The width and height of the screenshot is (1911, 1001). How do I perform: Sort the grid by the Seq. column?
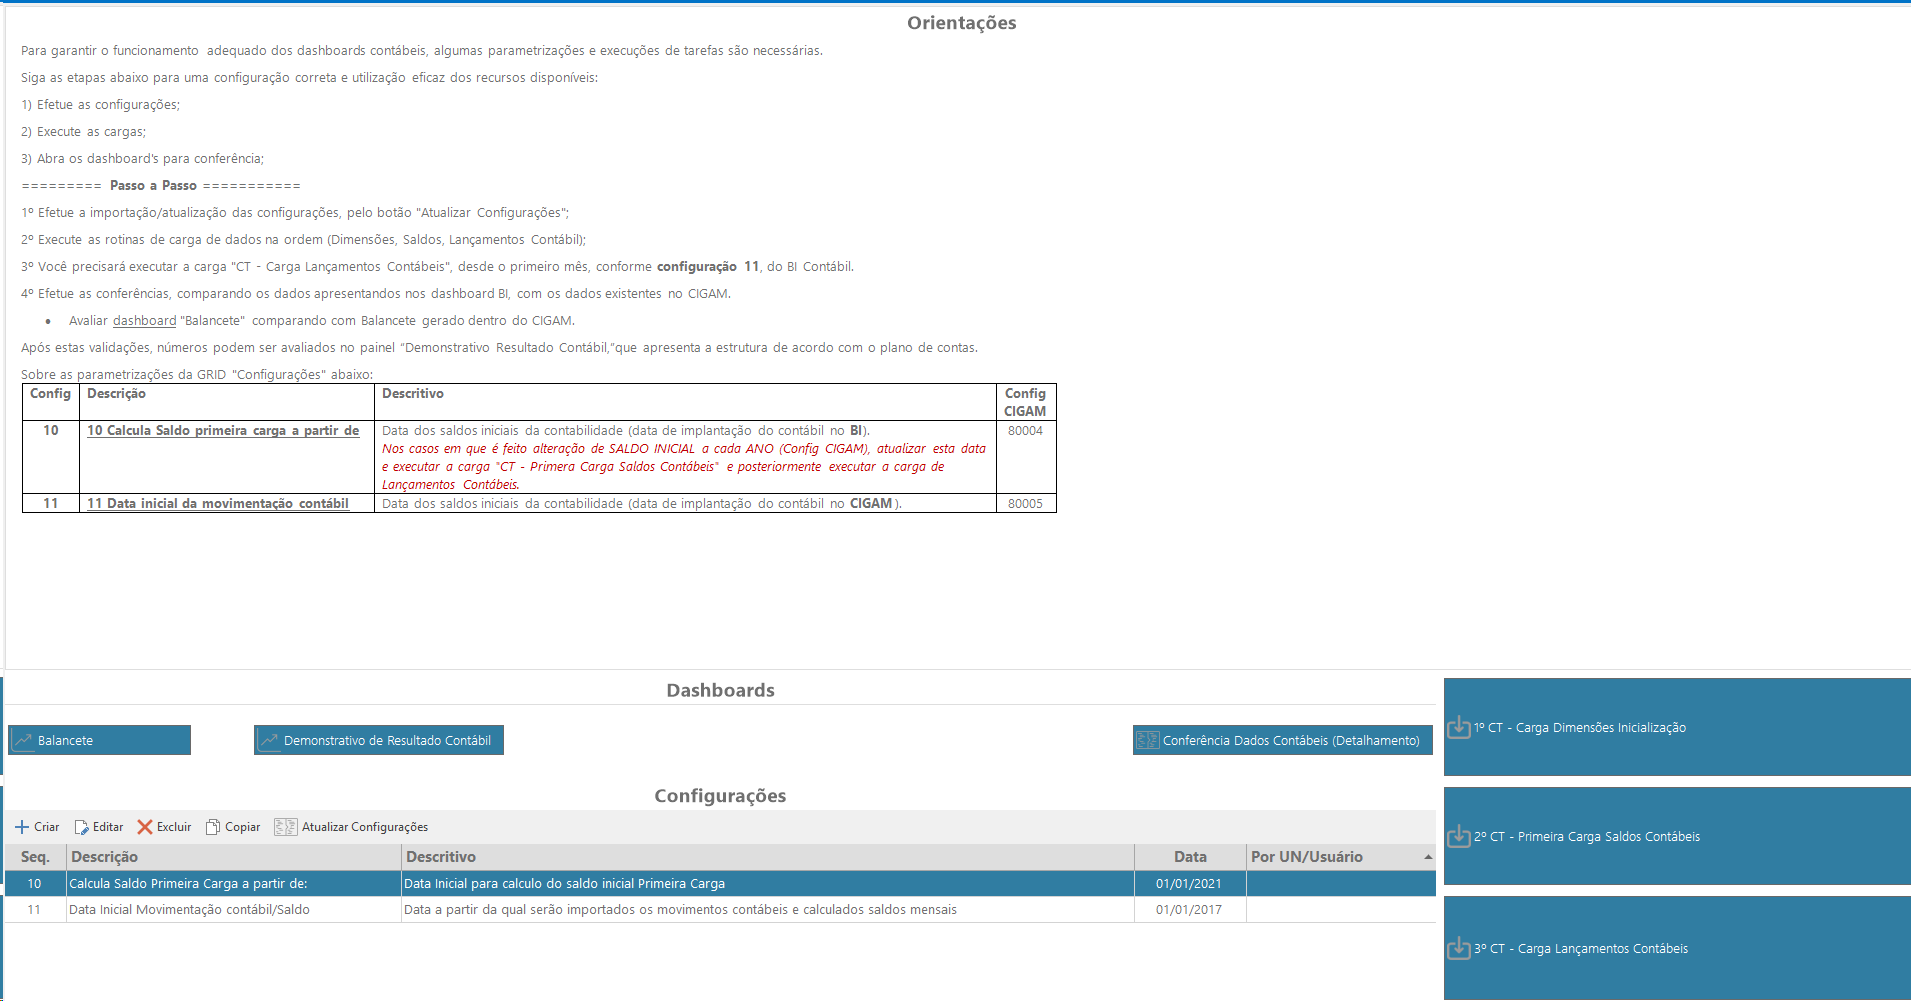point(35,857)
